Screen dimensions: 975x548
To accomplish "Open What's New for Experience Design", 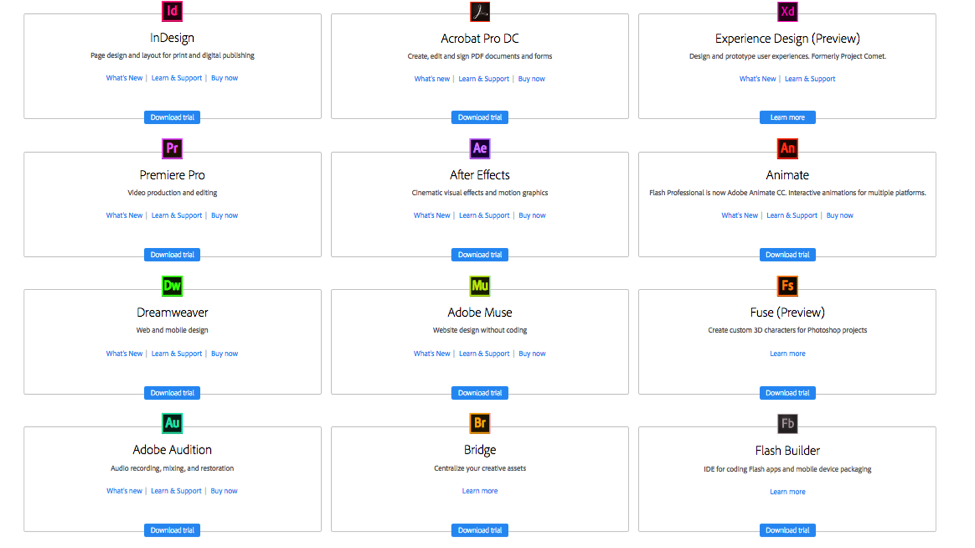I will [758, 79].
